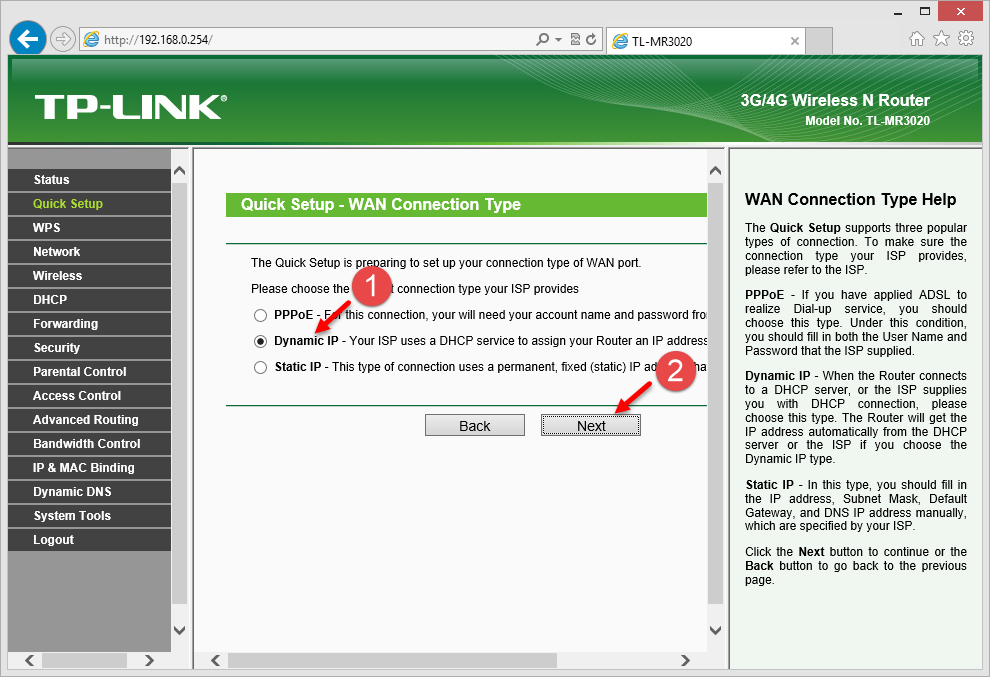Open the Forwarding menu item

point(89,324)
